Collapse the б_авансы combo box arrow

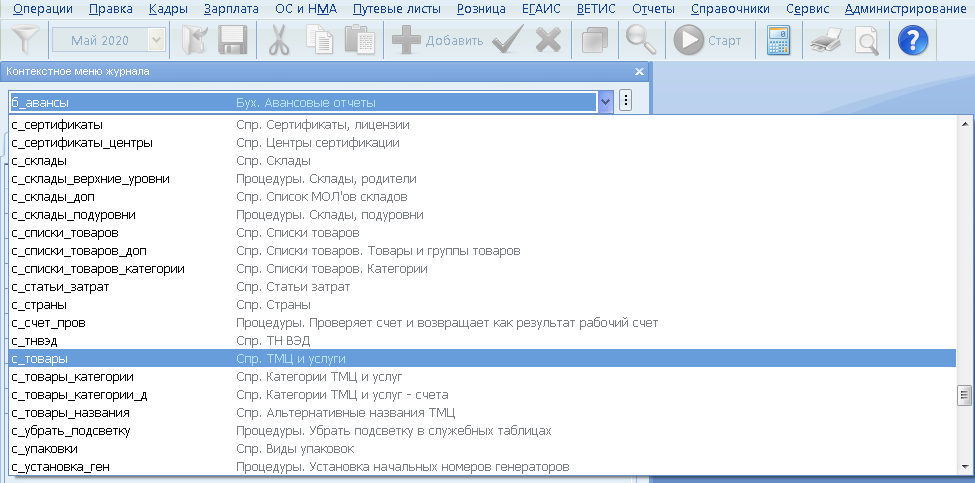606,102
